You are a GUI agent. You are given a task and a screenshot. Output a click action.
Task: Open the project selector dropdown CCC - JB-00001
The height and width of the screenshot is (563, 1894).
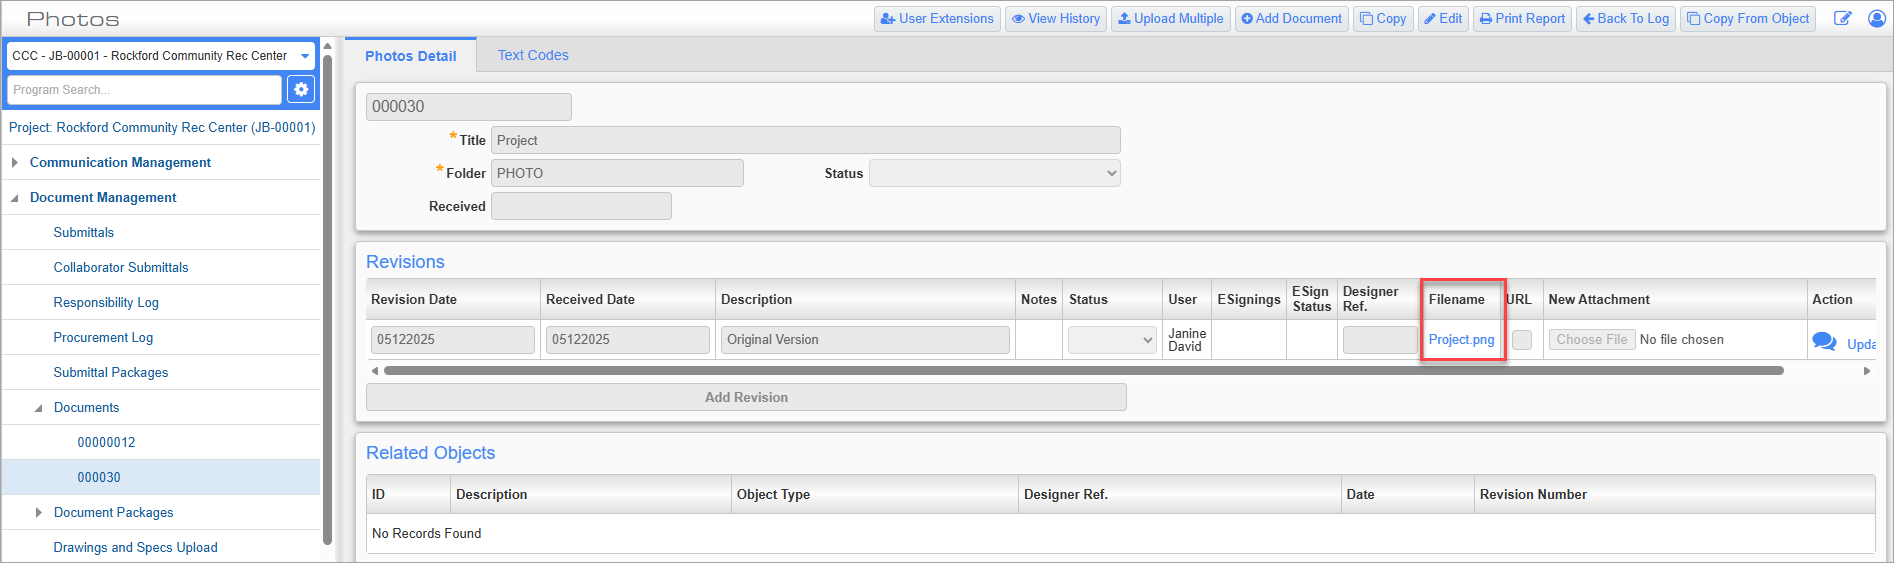161,56
